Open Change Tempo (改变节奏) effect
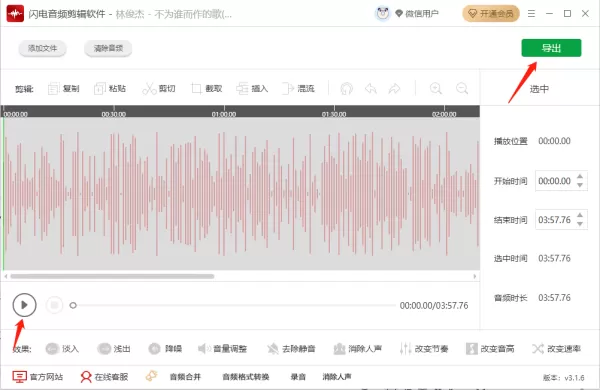 click(x=424, y=349)
